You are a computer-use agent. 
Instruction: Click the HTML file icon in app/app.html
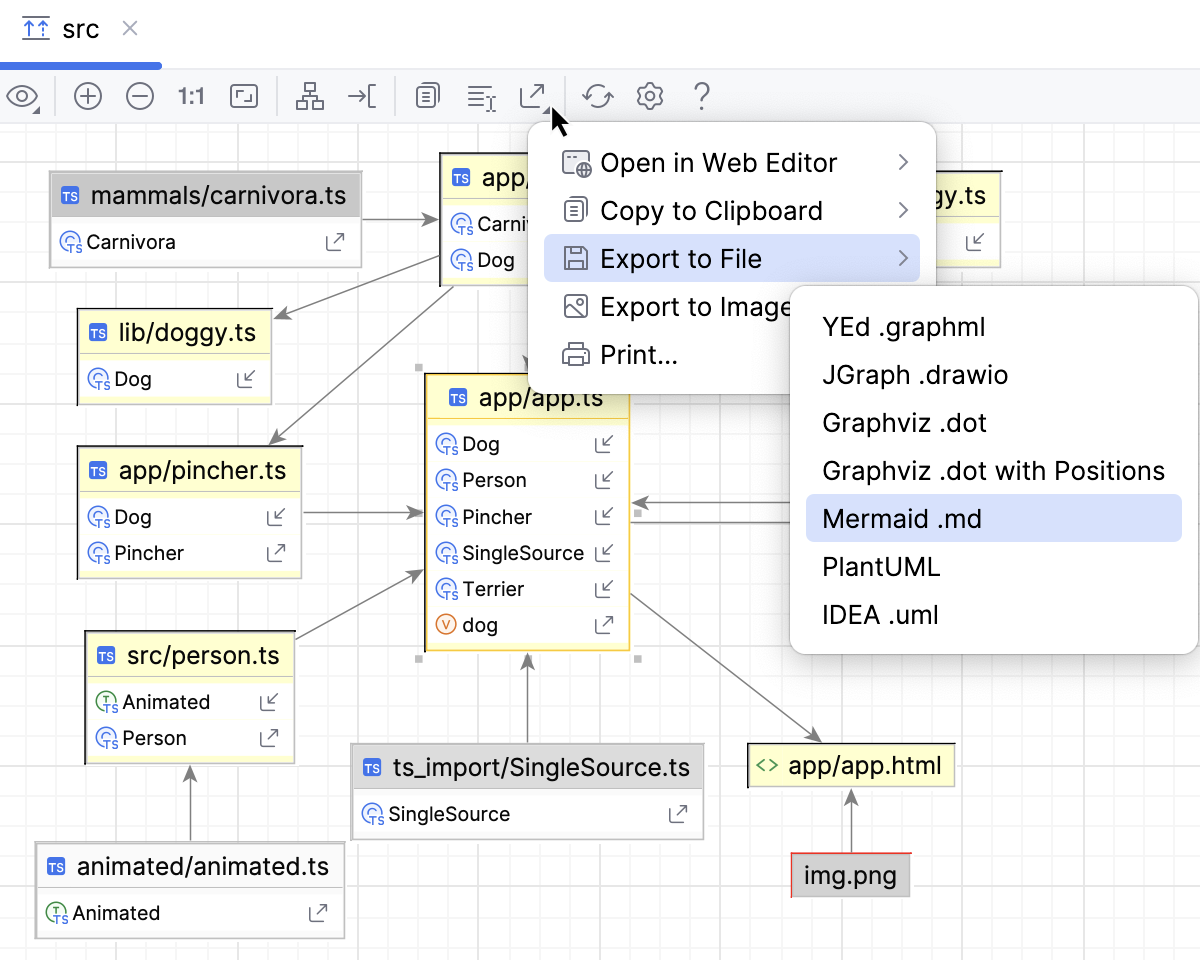tap(767, 766)
